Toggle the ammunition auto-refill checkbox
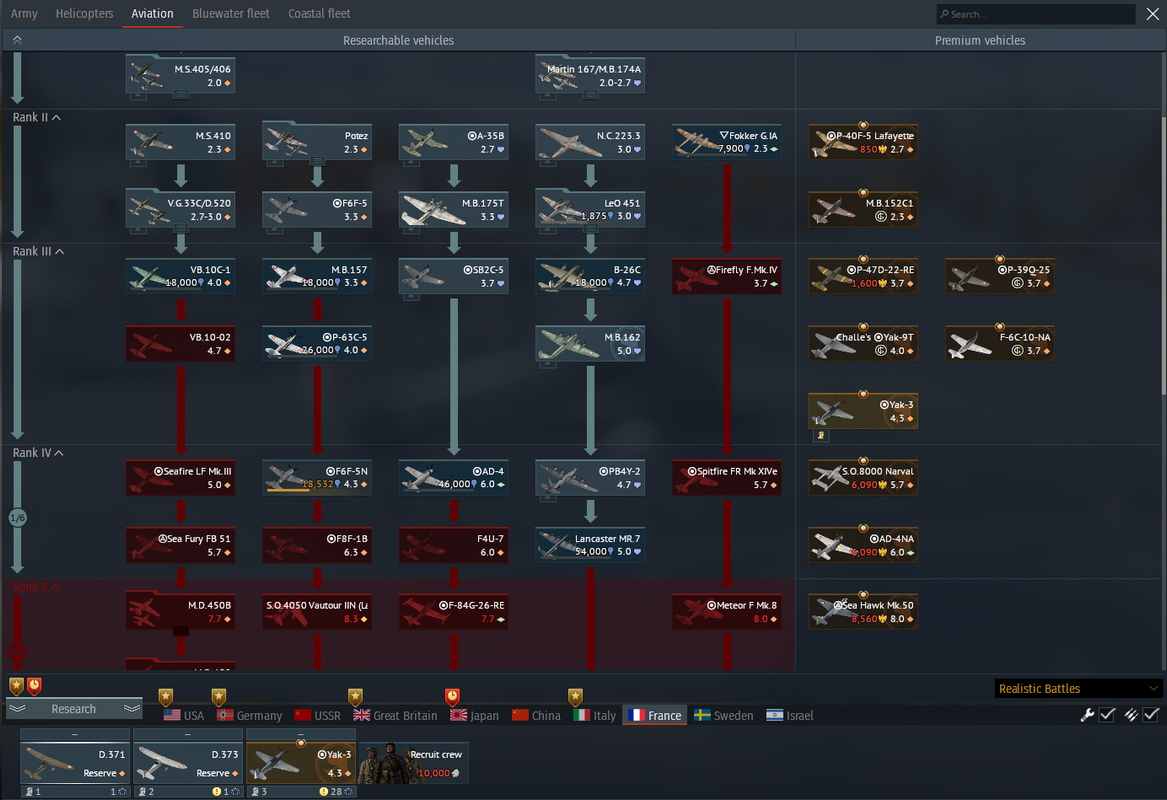Image resolution: width=1167 pixels, height=800 pixels. tap(1151, 715)
